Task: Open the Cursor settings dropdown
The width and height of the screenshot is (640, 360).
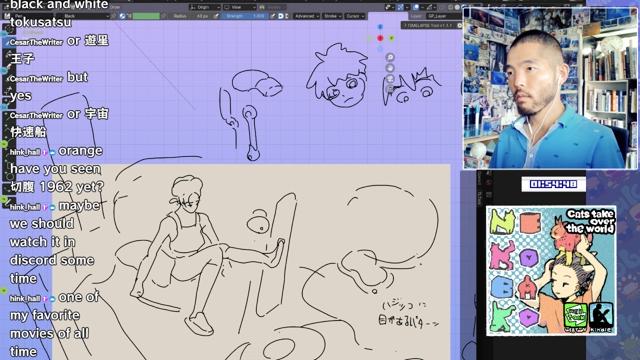Action: (x=354, y=16)
